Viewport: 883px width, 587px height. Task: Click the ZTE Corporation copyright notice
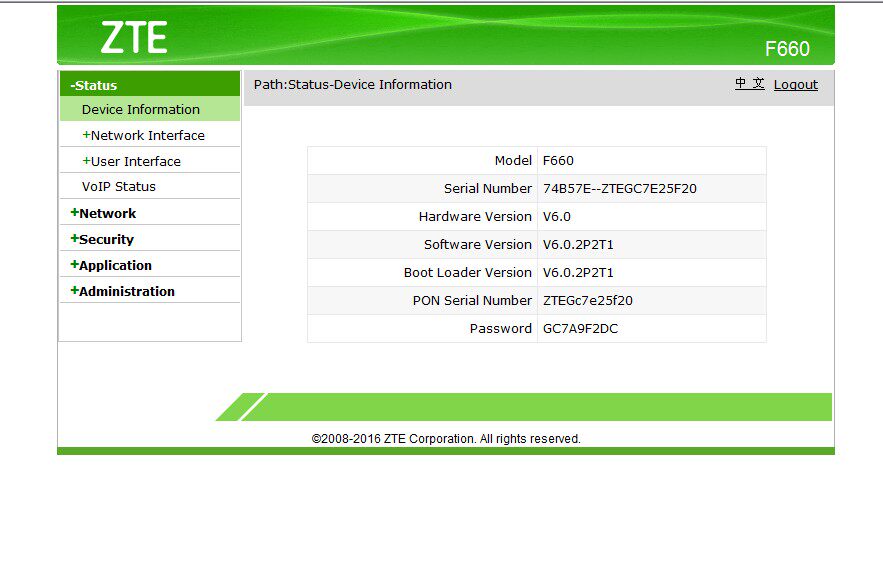tap(446, 438)
